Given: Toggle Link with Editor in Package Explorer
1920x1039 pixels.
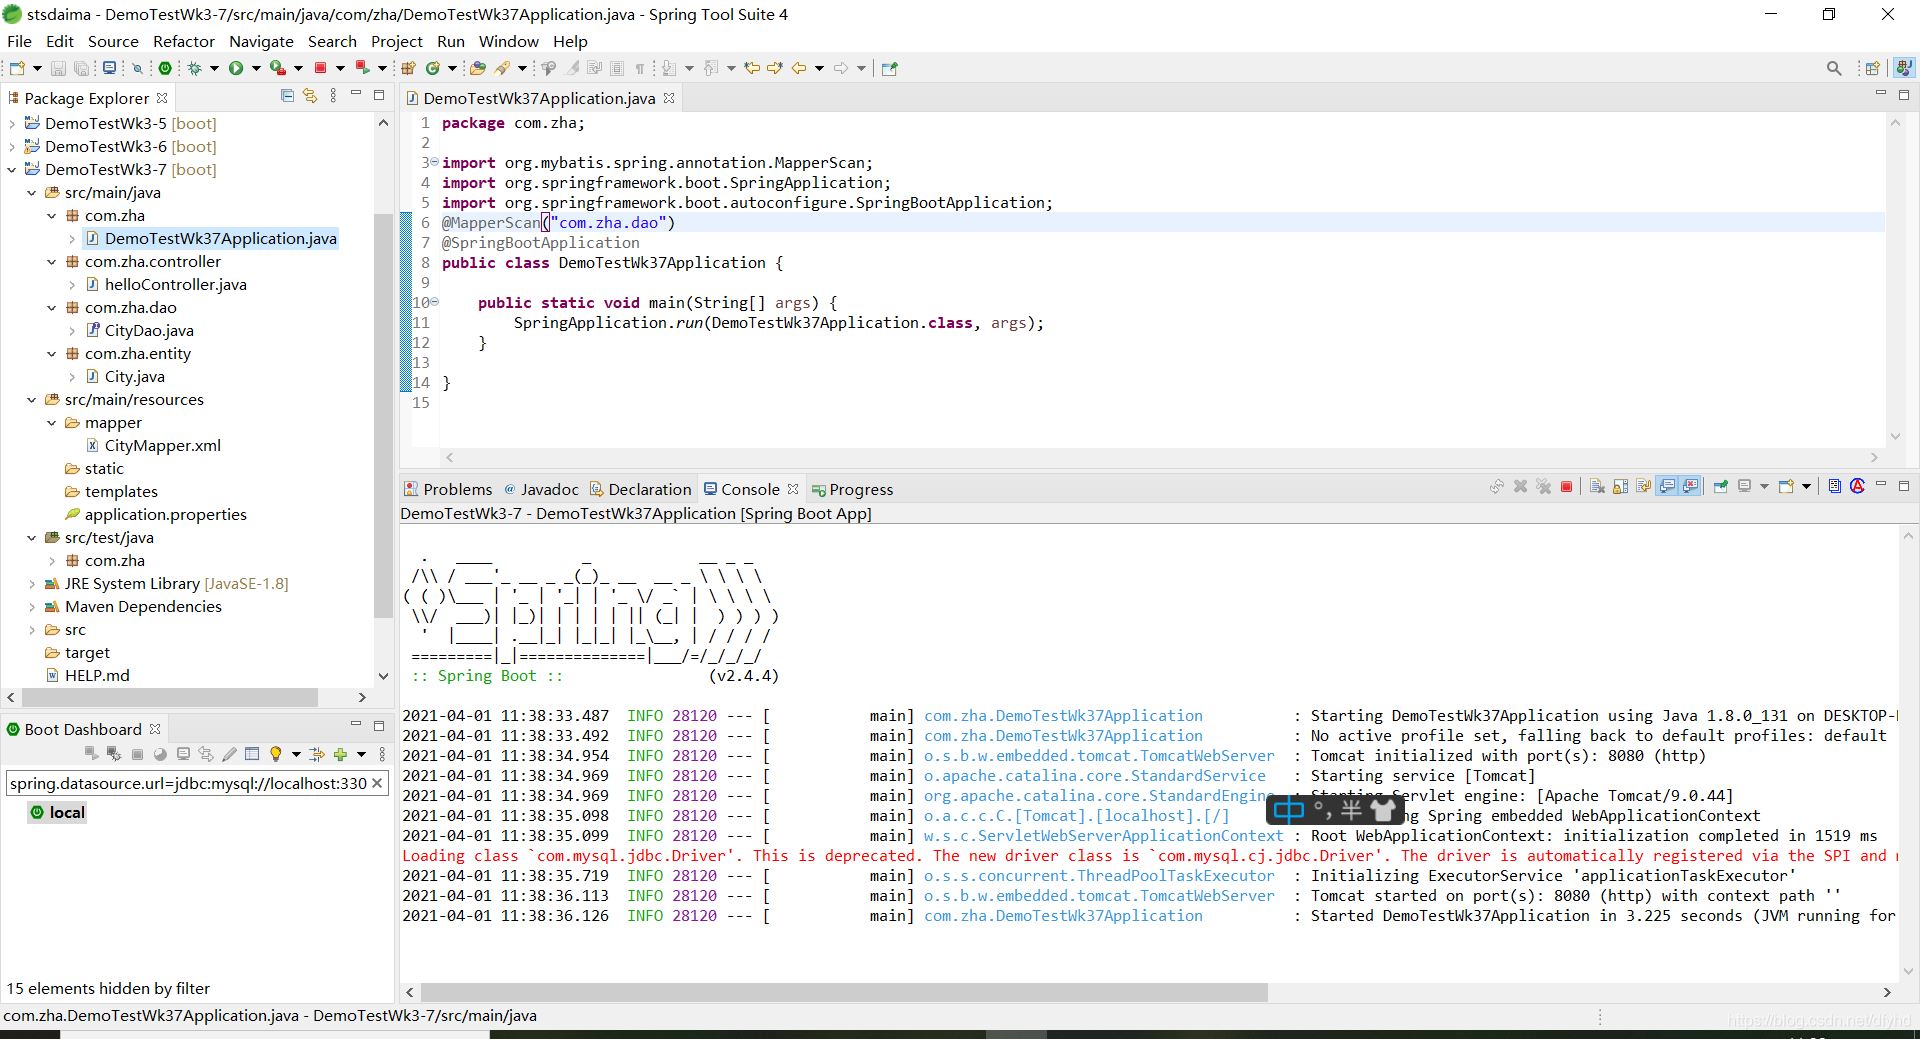Looking at the screenshot, I should coord(310,96).
